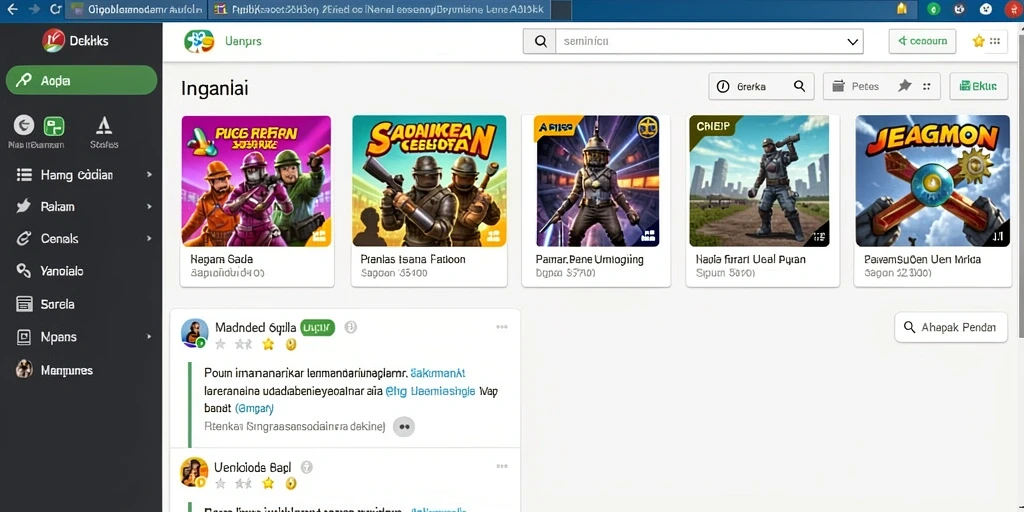Click the gold star in Uenkiode Bapl rating
1024x512 pixels.
268,483
